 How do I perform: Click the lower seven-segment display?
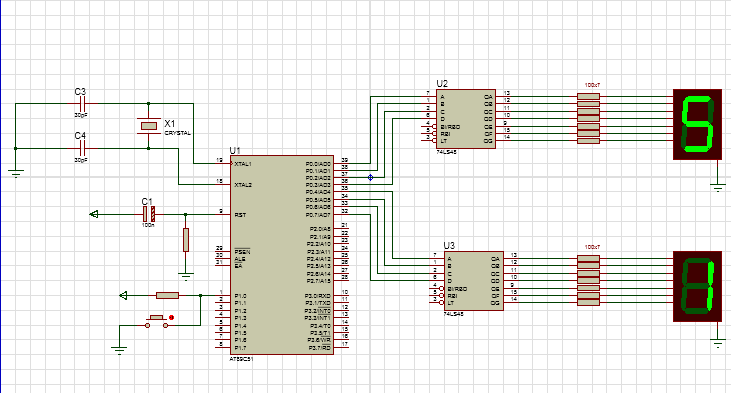click(x=697, y=286)
